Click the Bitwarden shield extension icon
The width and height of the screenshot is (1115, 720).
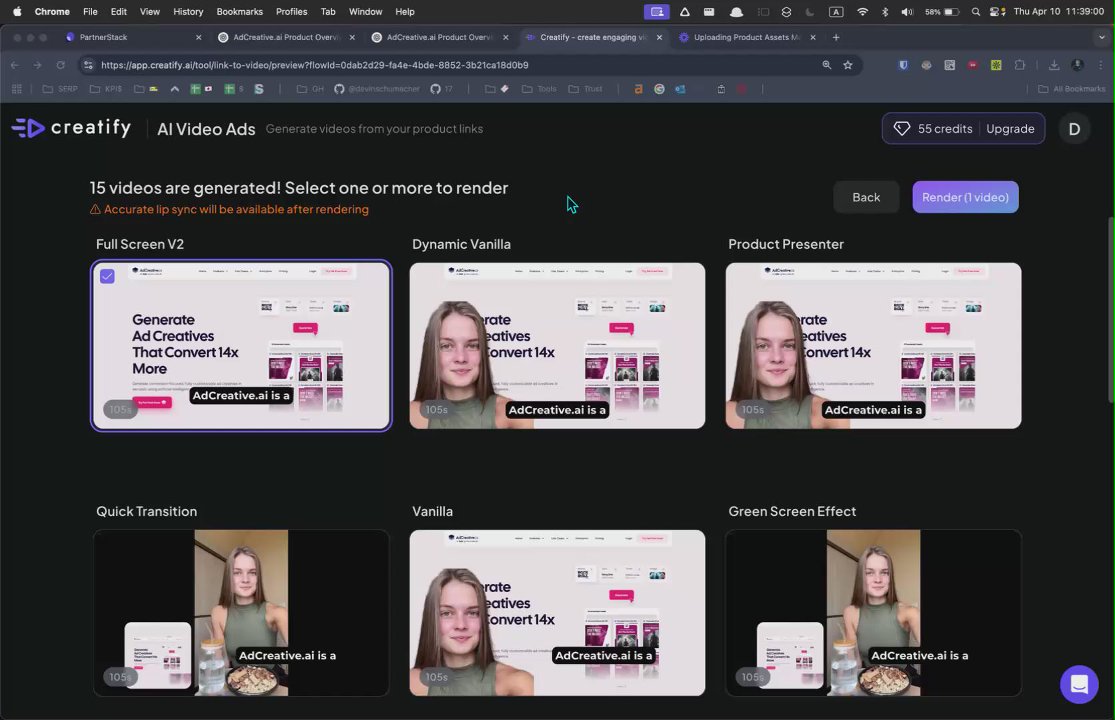(x=903, y=65)
